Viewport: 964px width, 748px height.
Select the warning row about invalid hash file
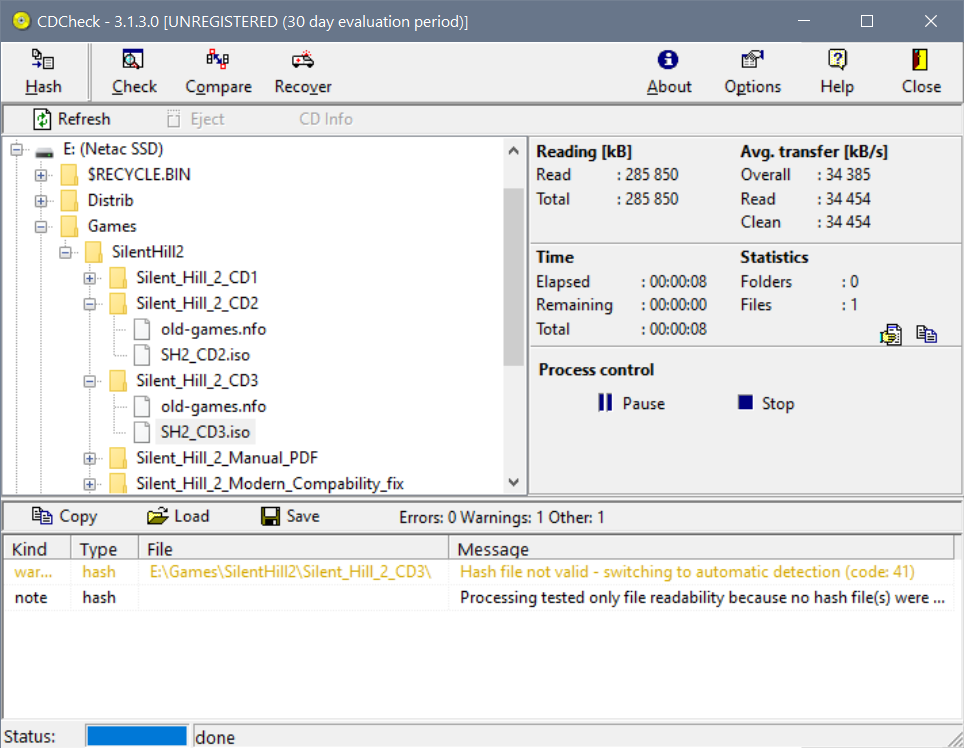click(480, 572)
